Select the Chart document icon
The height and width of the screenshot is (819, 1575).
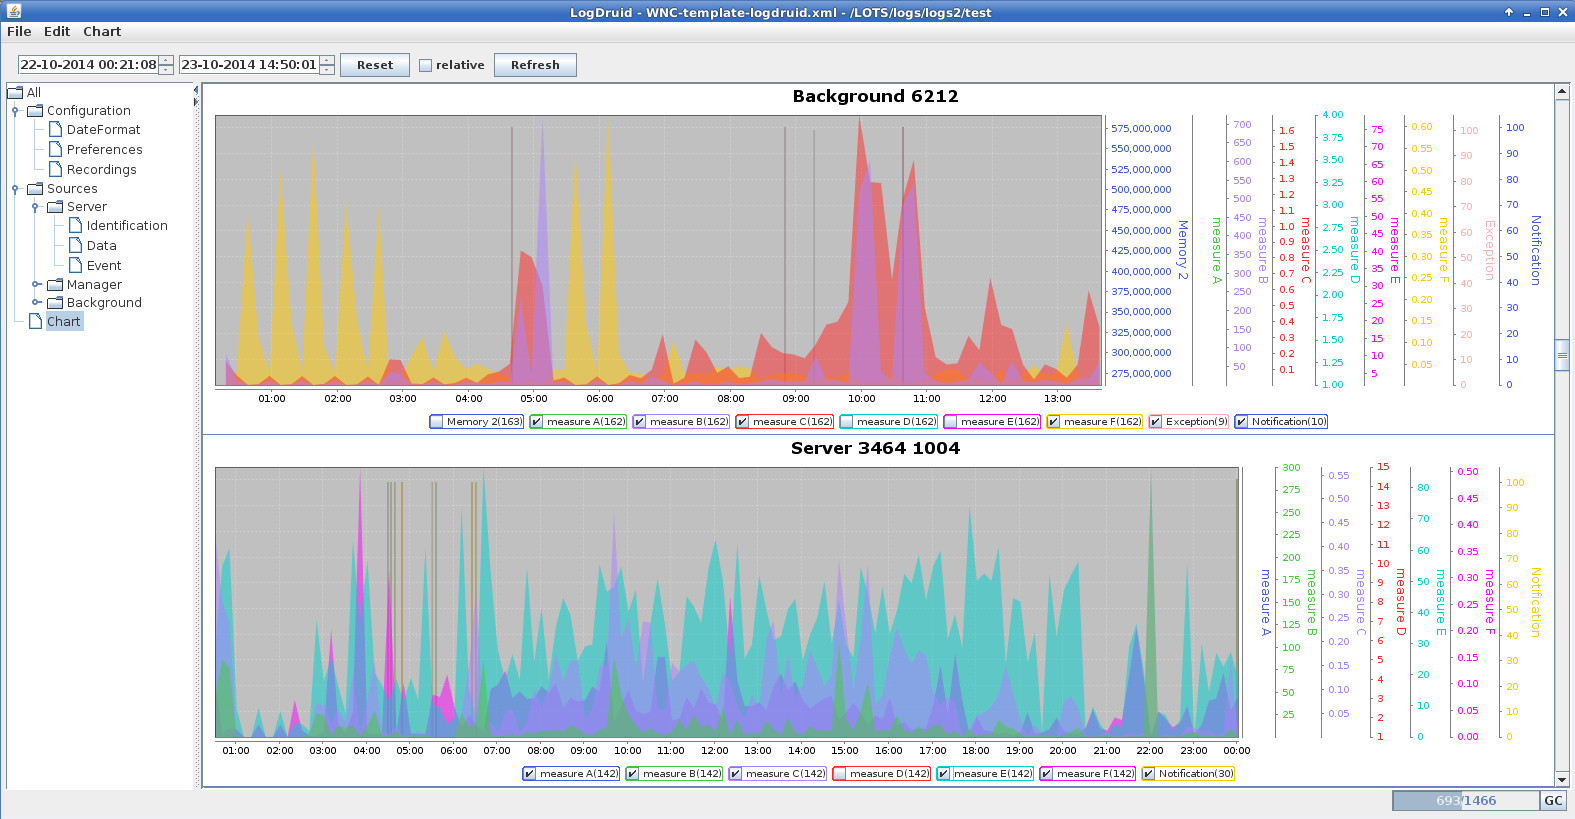point(35,321)
